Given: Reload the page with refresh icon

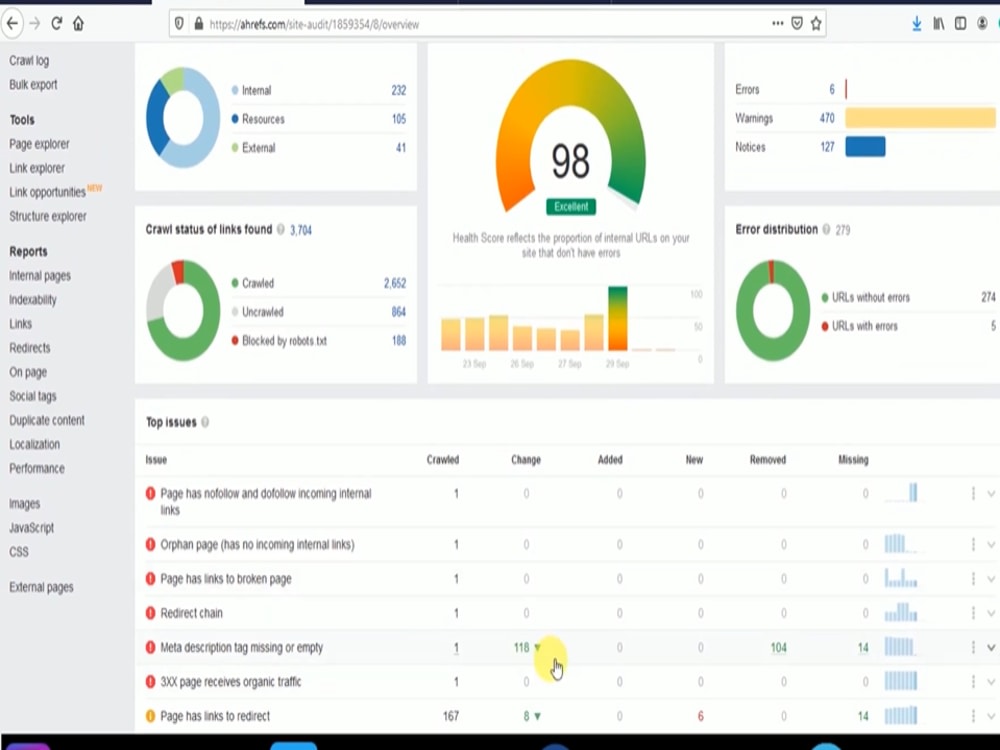Looking at the screenshot, I should pos(57,24).
